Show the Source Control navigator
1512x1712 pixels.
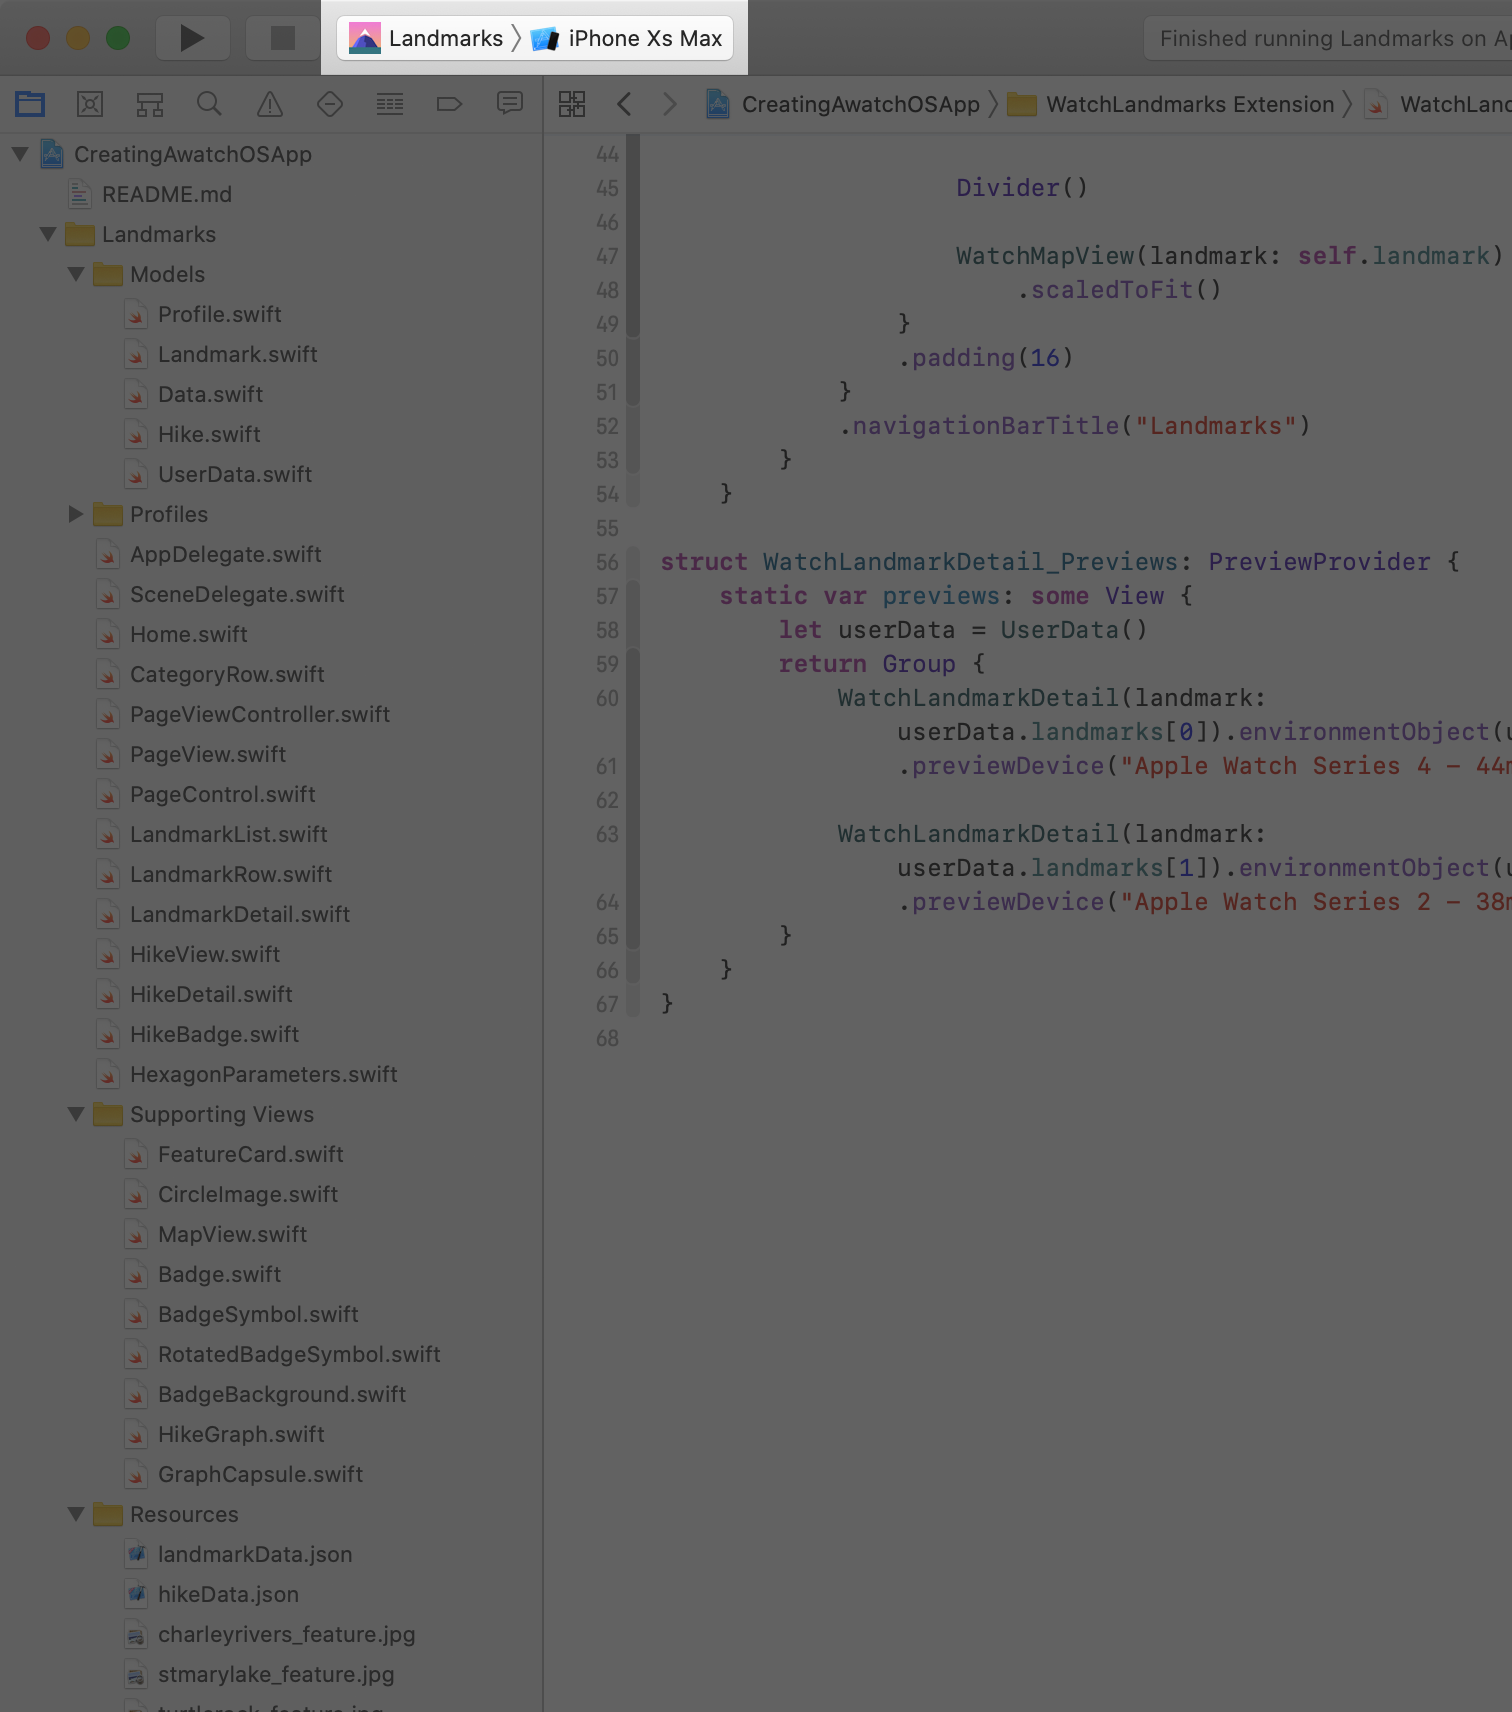coord(90,104)
